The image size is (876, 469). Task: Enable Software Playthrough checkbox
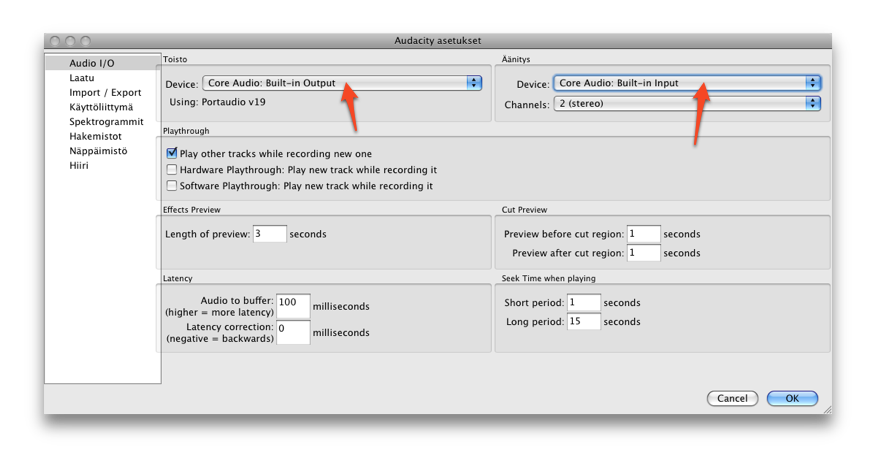point(172,186)
